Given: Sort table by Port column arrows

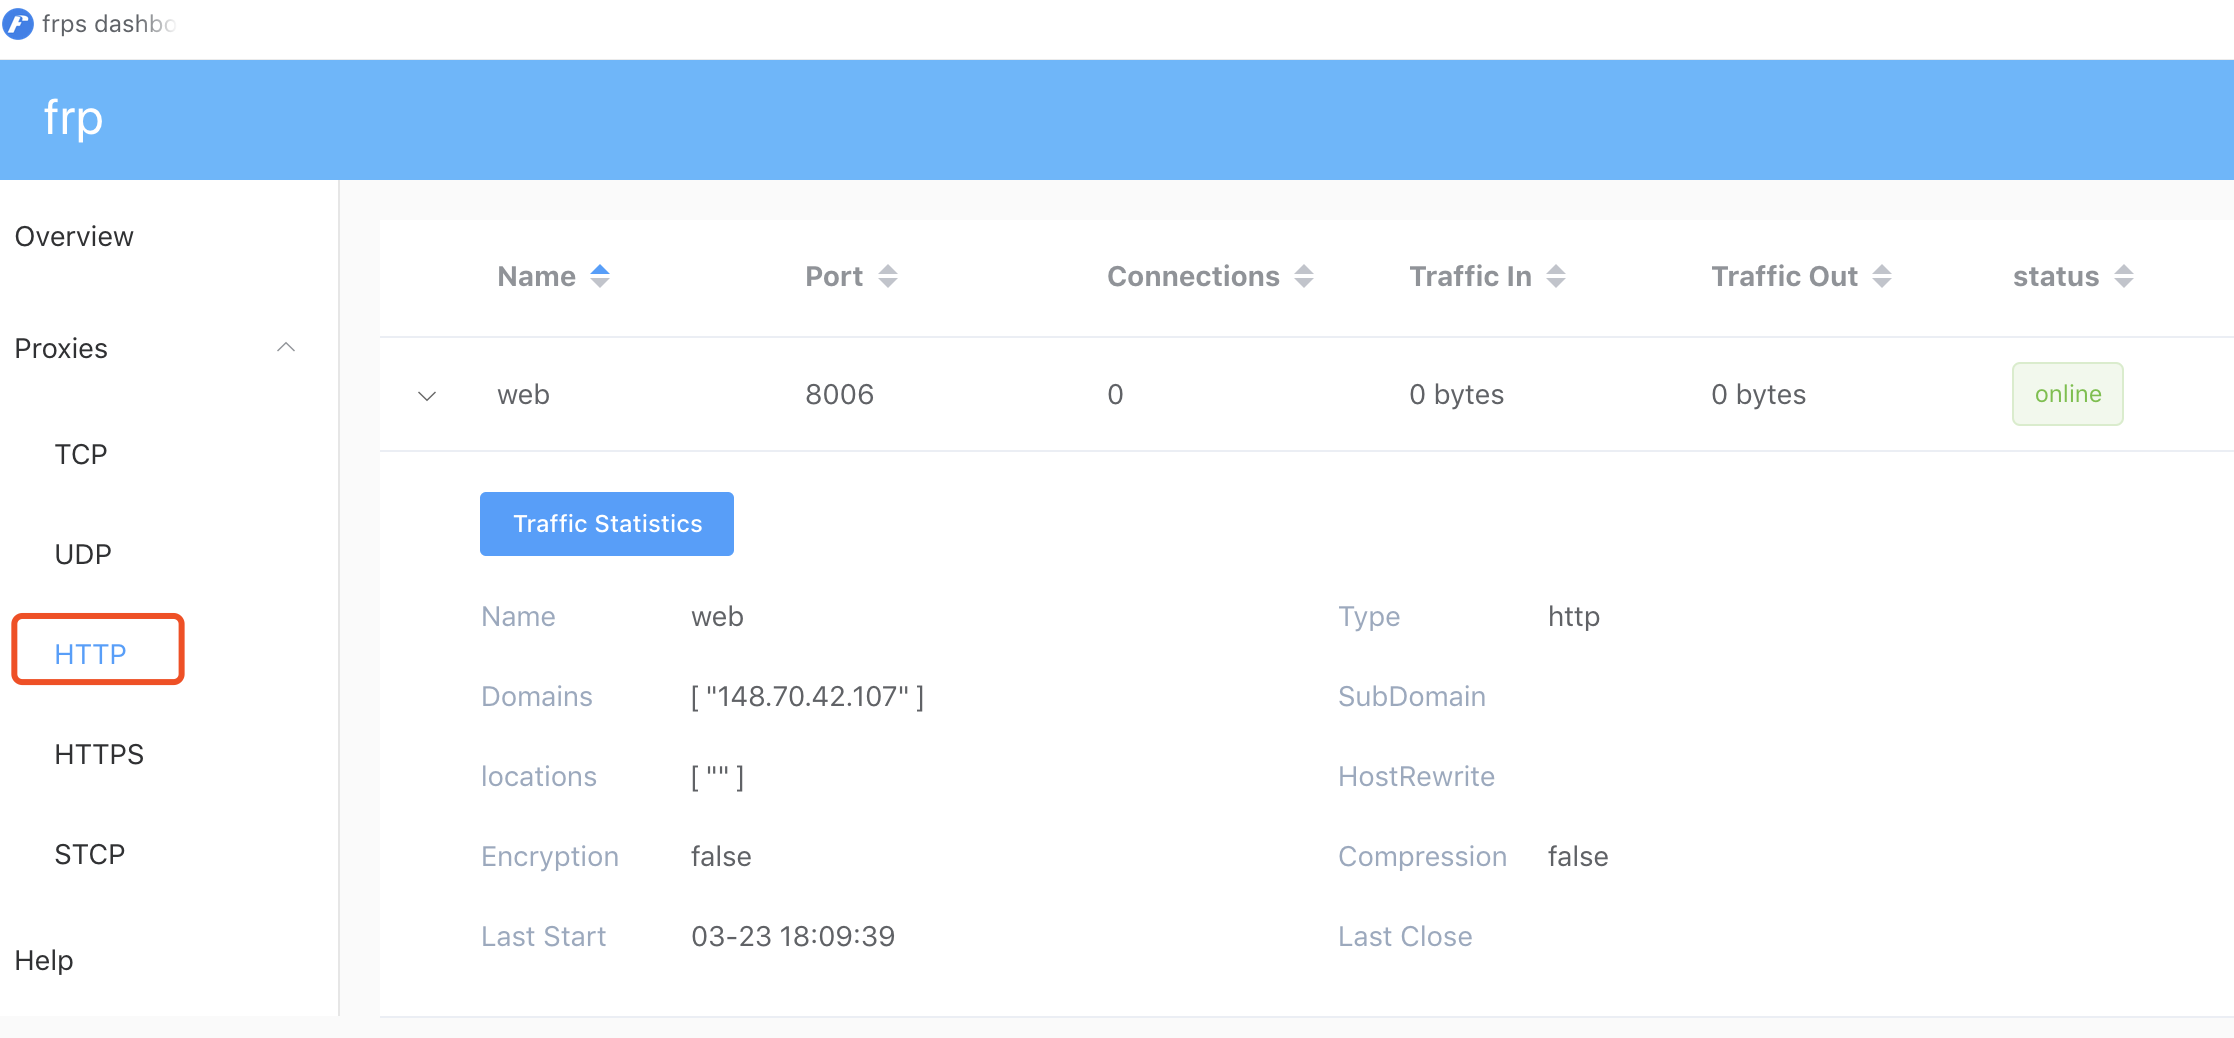Looking at the screenshot, I should (888, 276).
